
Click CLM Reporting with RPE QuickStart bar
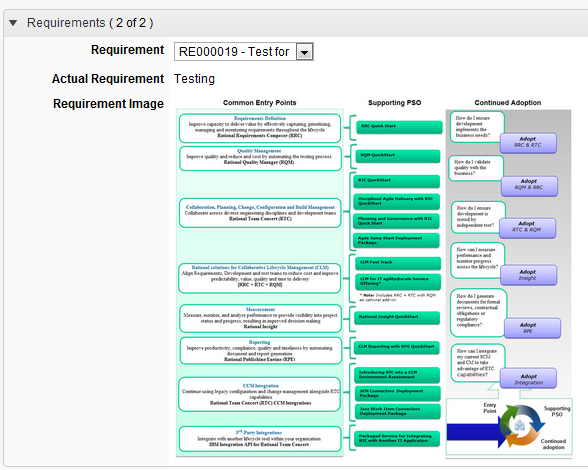(x=396, y=347)
